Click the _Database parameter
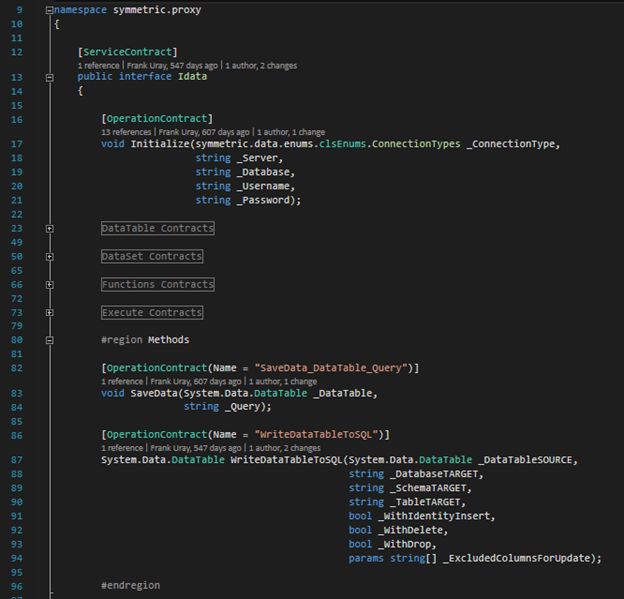Screen dimensions: 624x599 pos(263,172)
